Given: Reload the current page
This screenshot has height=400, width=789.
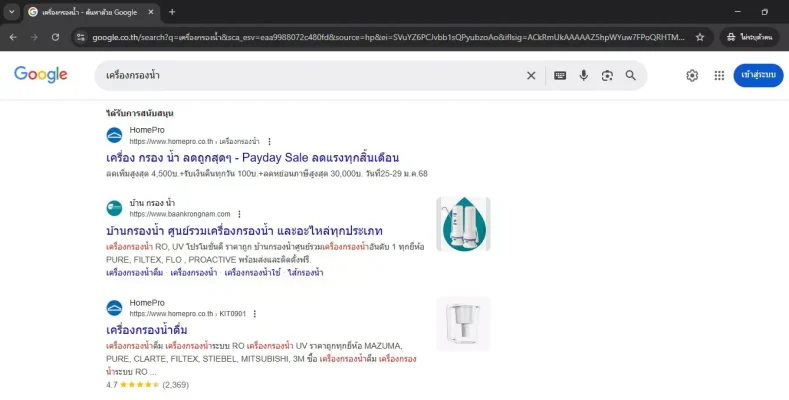Looking at the screenshot, I should pyautogui.click(x=56, y=37).
